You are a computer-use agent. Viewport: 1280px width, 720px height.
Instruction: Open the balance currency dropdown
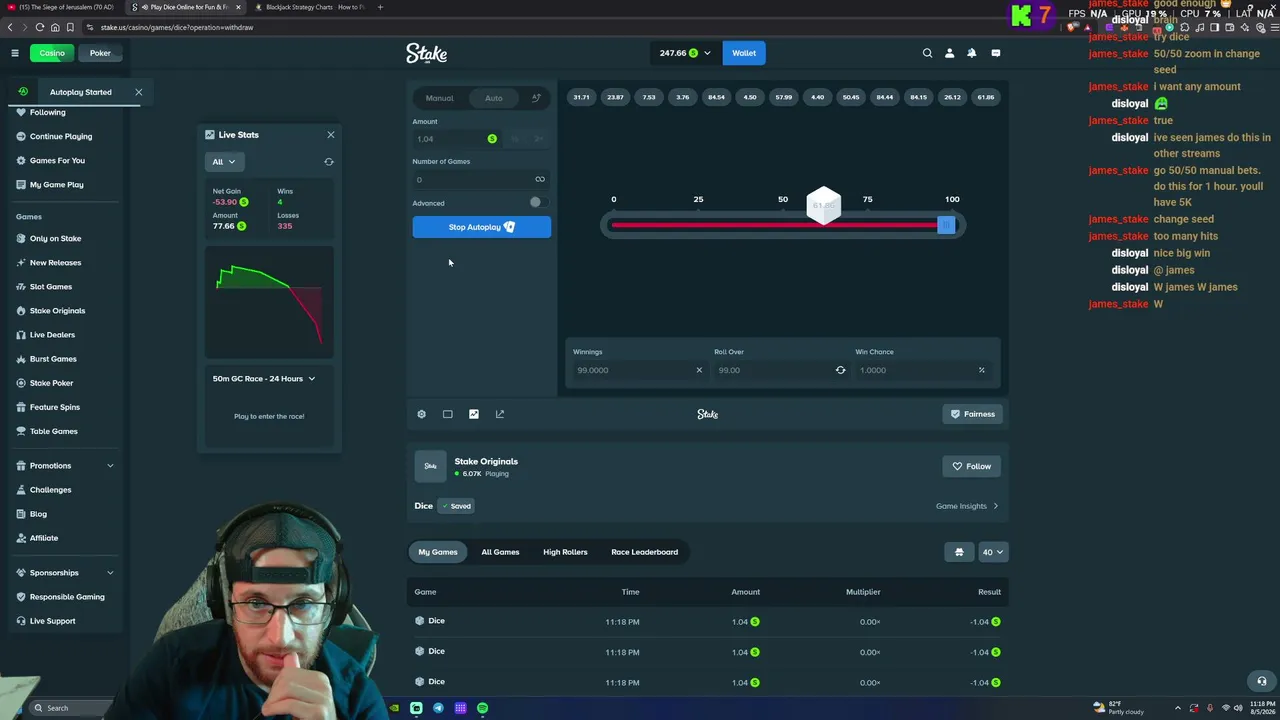685,53
